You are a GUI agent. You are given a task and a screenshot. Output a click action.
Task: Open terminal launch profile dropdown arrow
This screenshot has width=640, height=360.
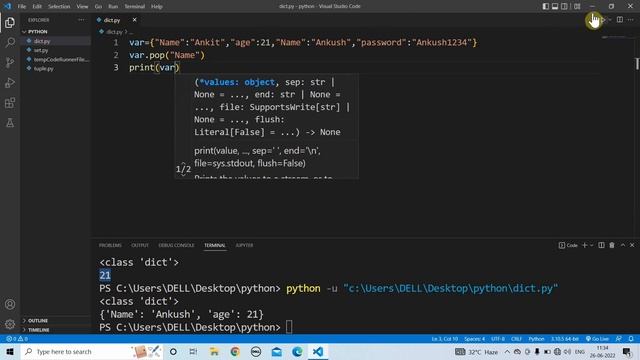click(x=591, y=245)
